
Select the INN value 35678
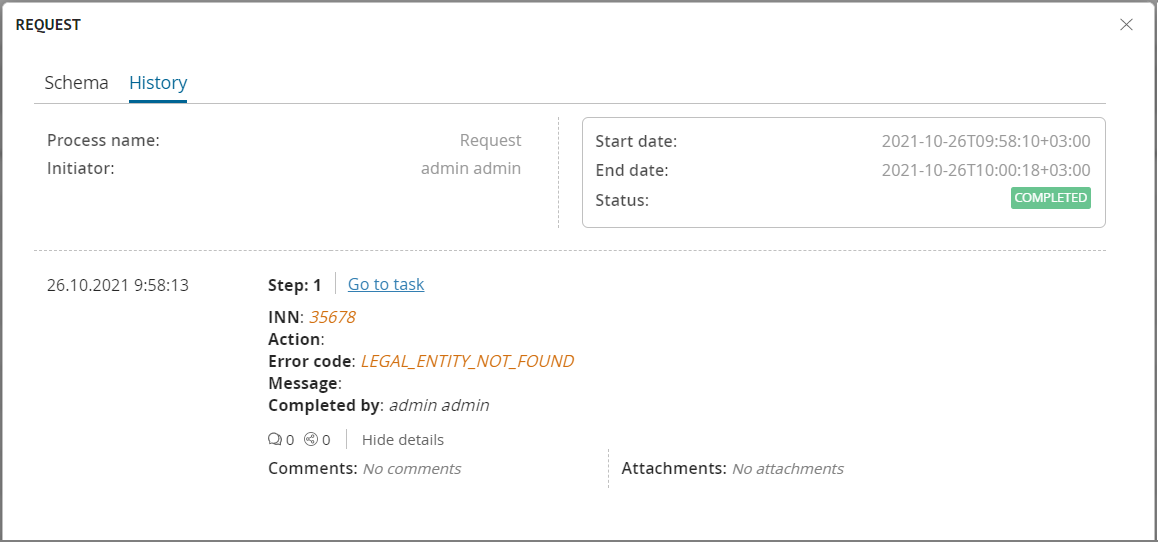point(332,318)
